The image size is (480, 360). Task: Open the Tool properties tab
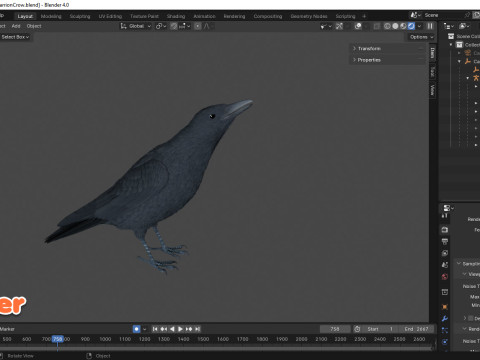click(x=445, y=216)
